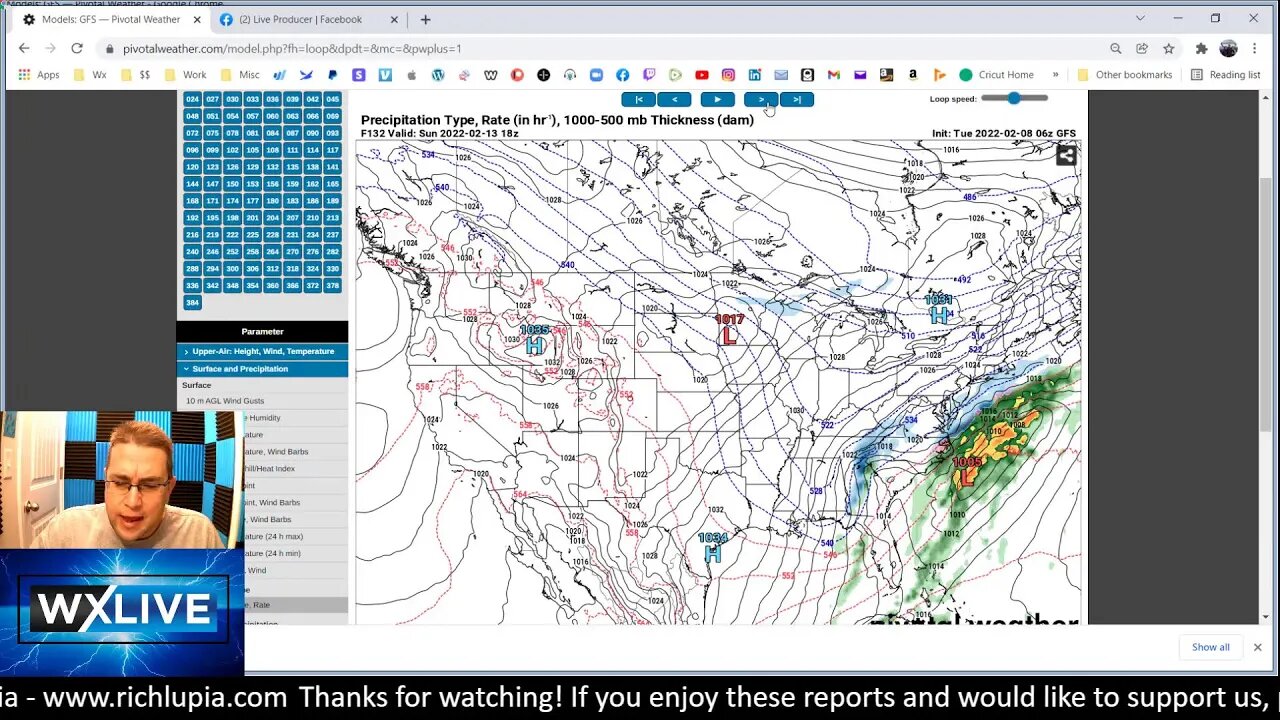The width and height of the screenshot is (1280, 720).
Task: Click the zoom magnifier icon in address bar
Action: [x=1115, y=48]
